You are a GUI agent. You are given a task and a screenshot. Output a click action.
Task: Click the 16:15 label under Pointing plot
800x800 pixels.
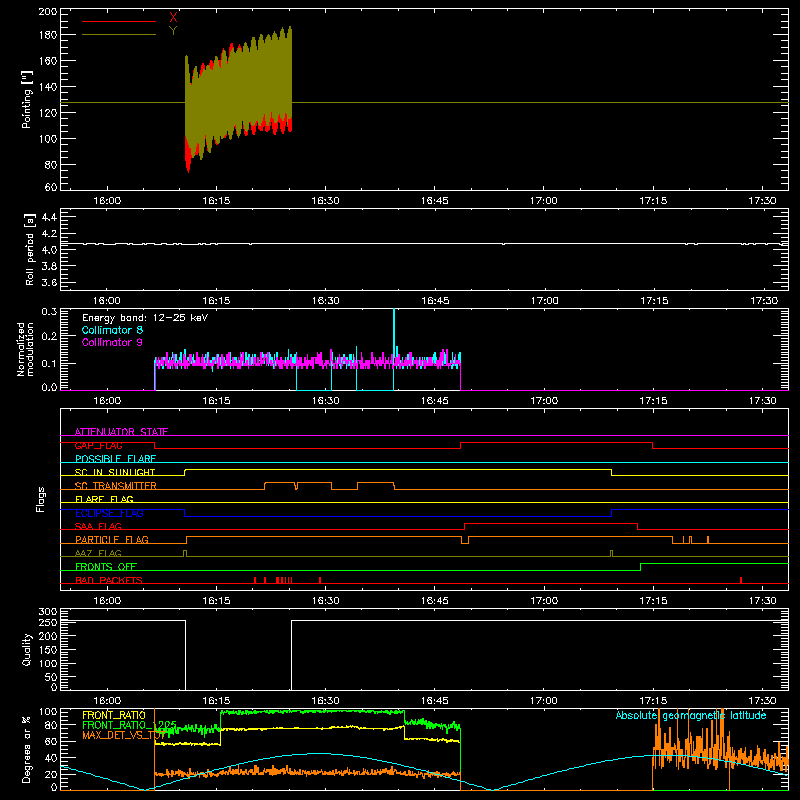216,201
